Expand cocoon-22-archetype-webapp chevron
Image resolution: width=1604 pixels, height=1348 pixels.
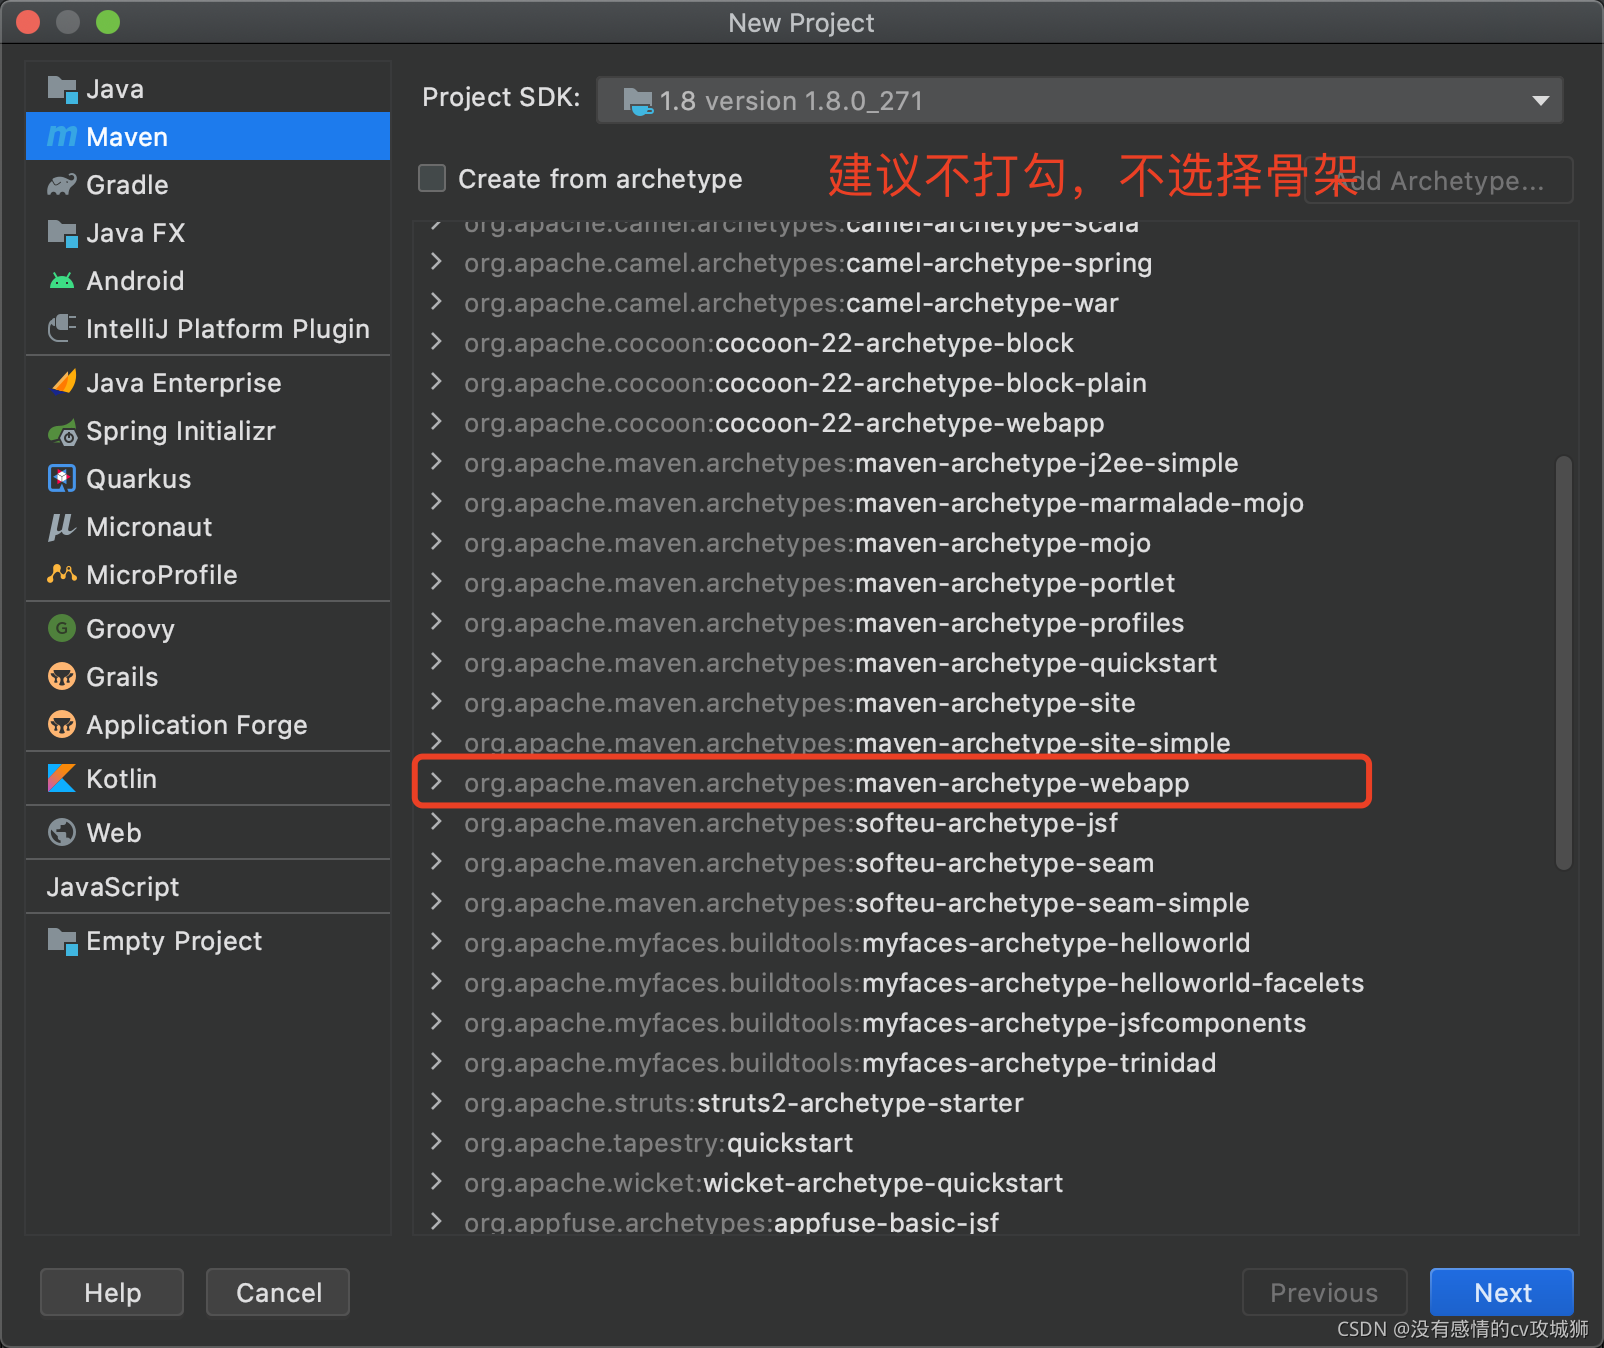(x=436, y=422)
